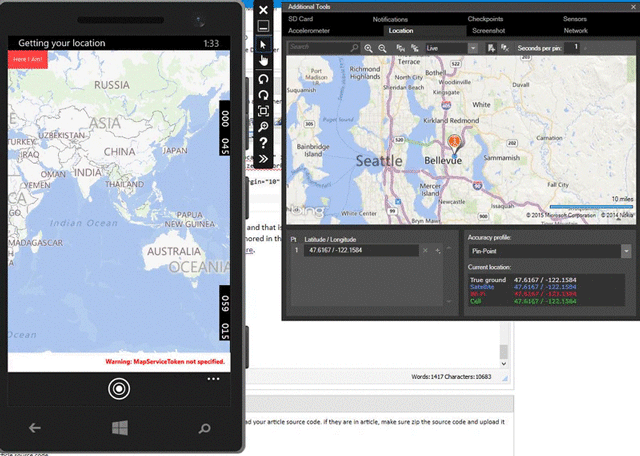Delete pin 1 using its X icon
The width and height of the screenshot is (640, 456).
click(425, 250)
